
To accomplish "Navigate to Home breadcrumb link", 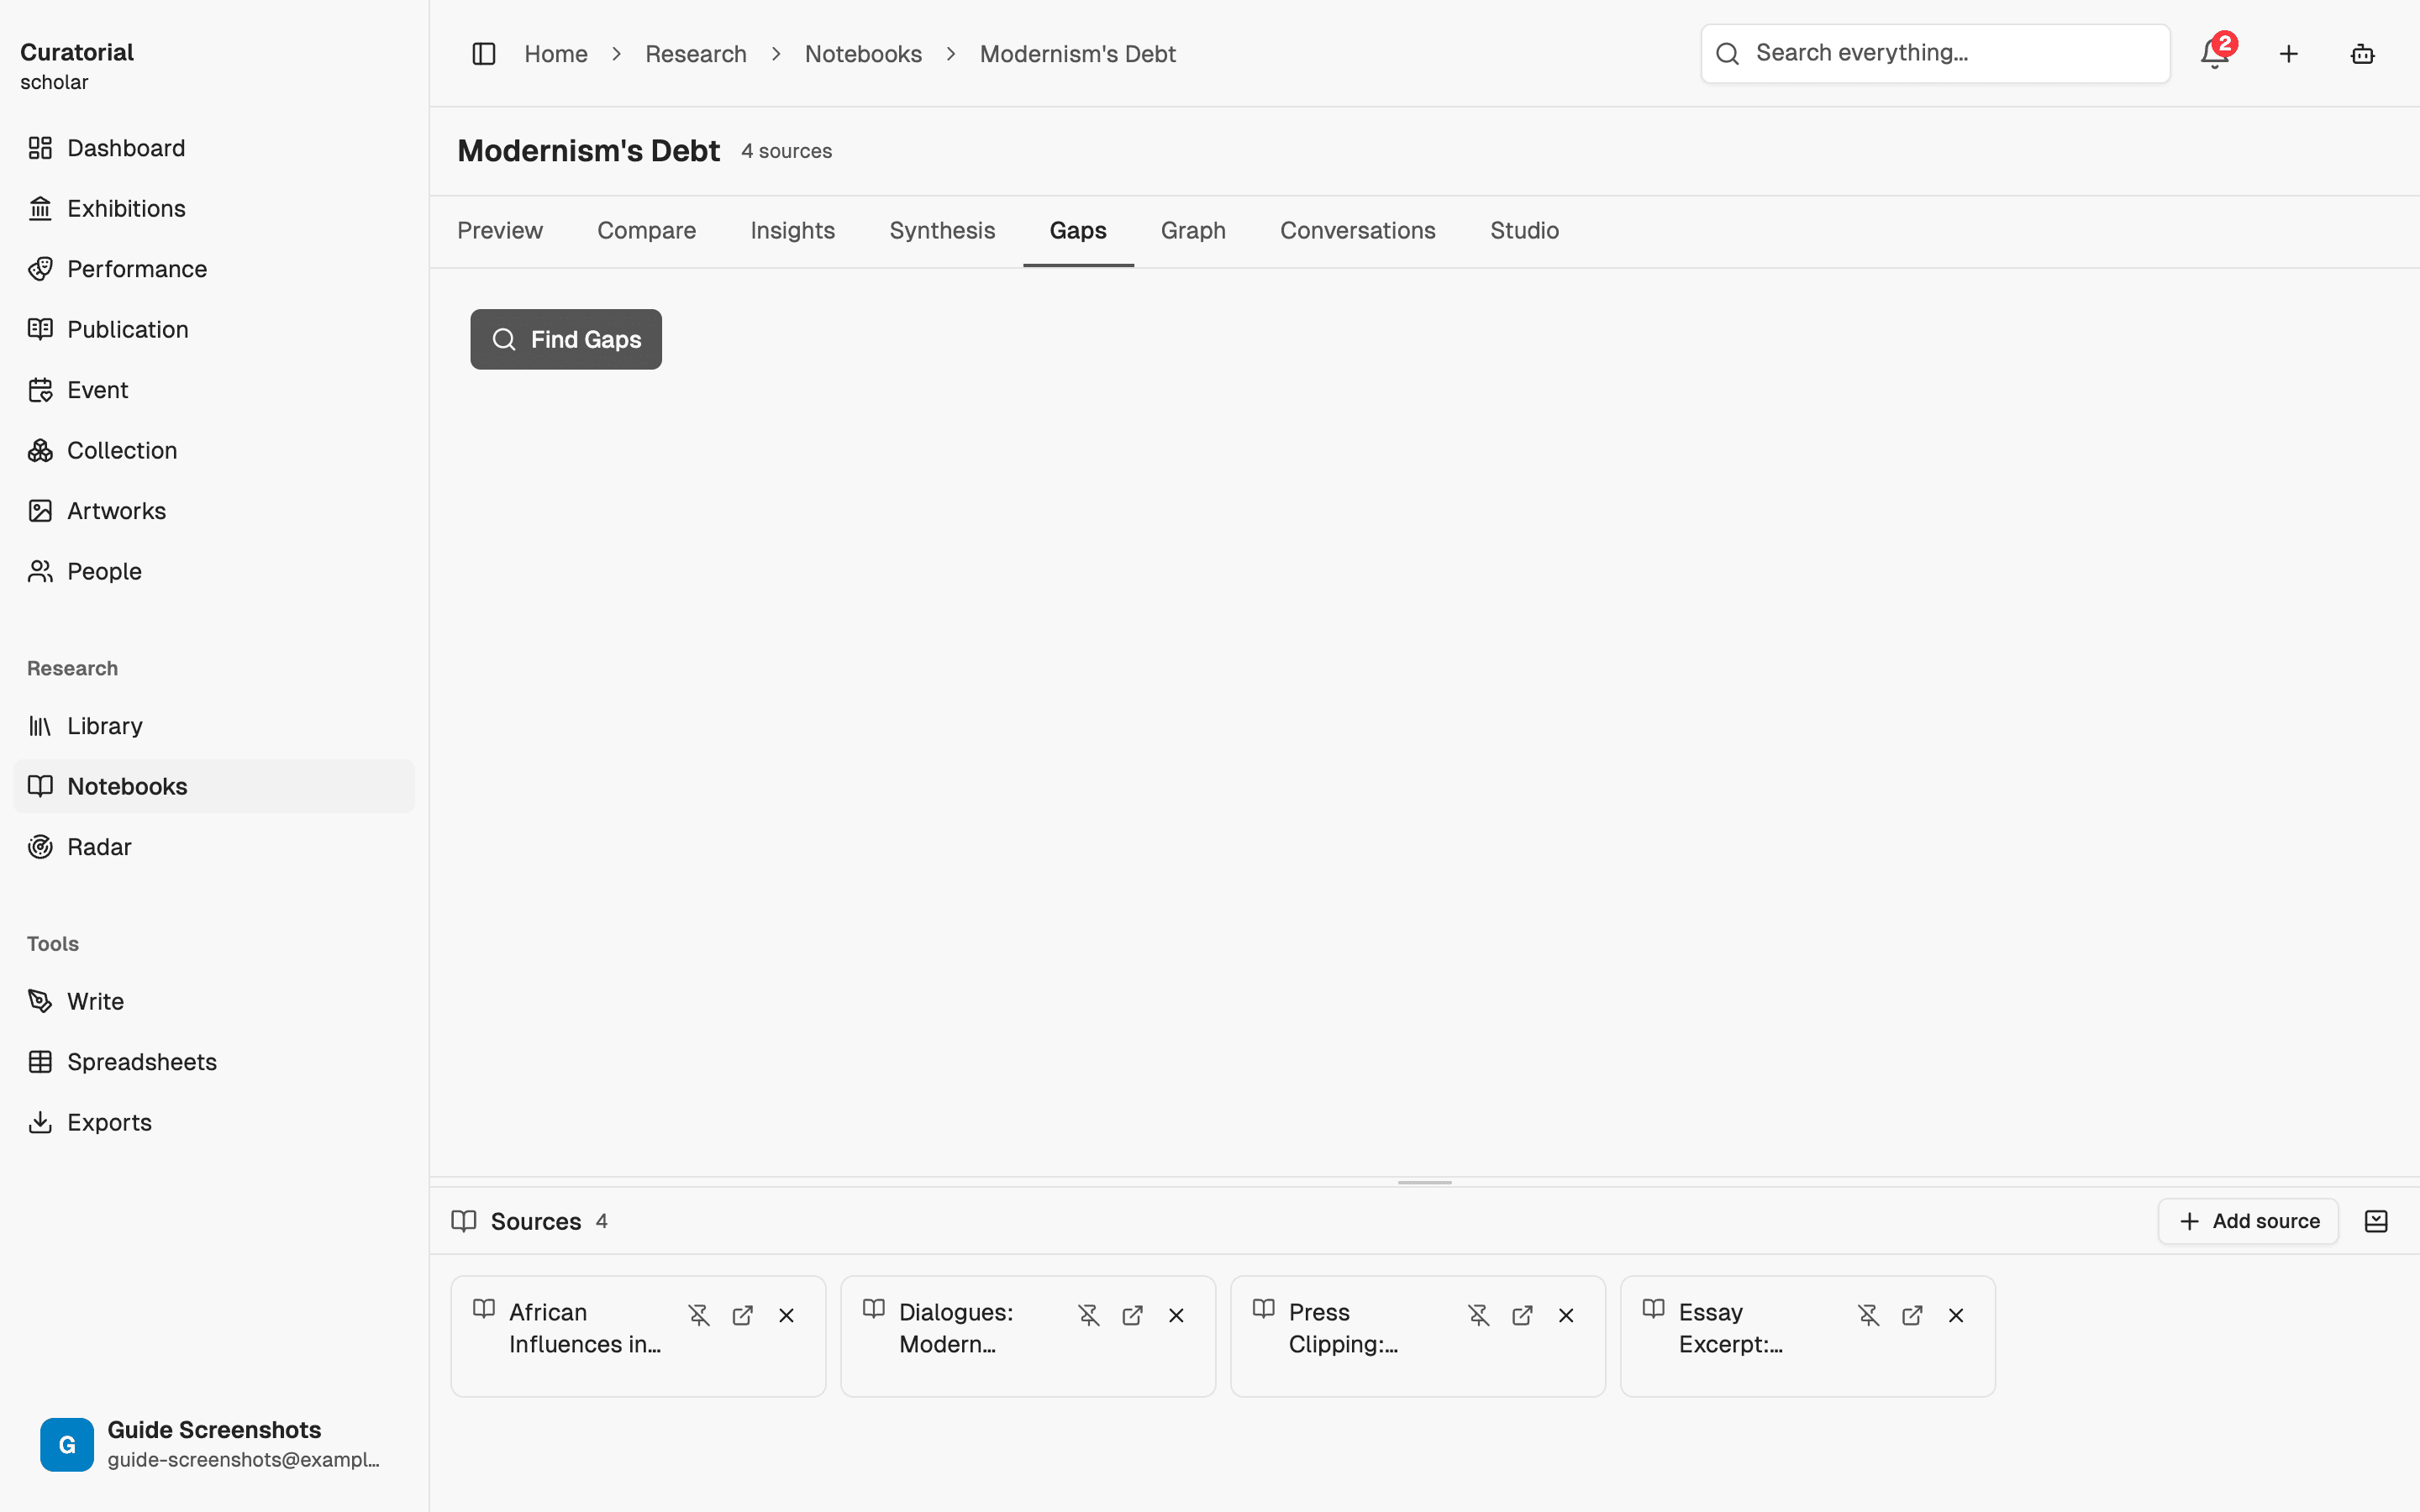I will tap(556, 54).
